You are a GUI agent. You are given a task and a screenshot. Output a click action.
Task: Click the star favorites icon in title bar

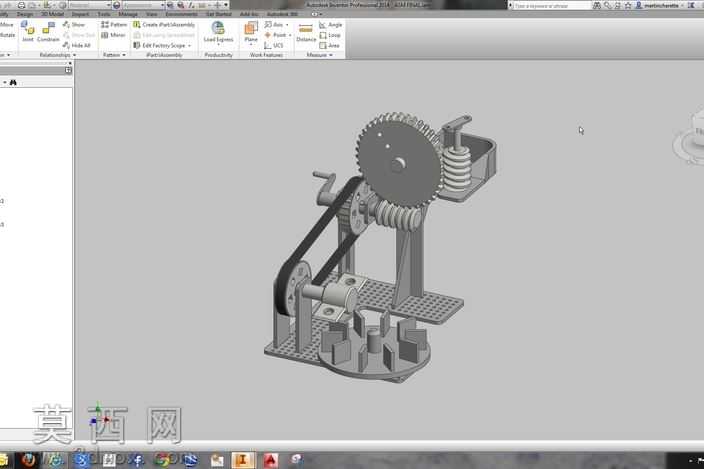(x=628, y=5)
